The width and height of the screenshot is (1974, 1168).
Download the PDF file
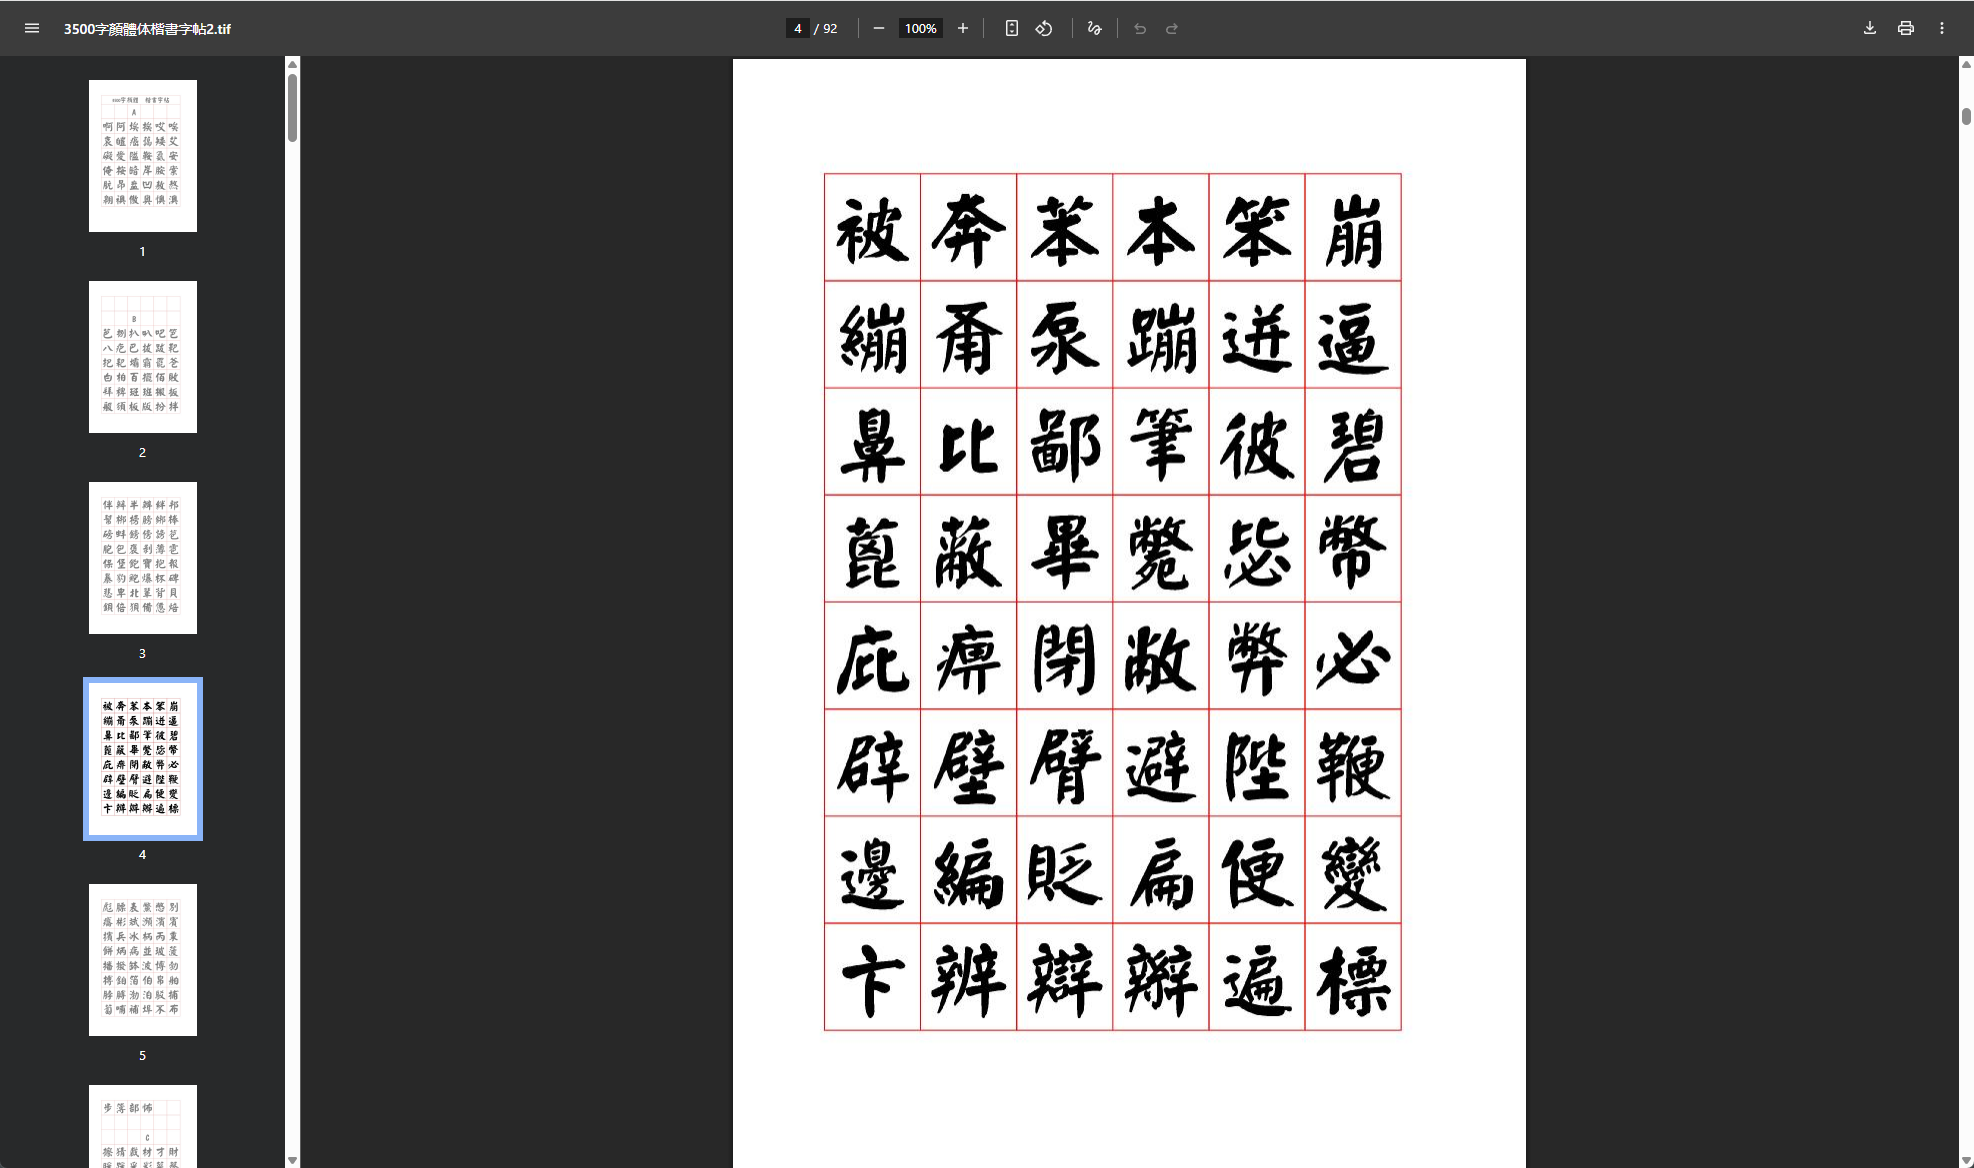[x=1869, y=28]
